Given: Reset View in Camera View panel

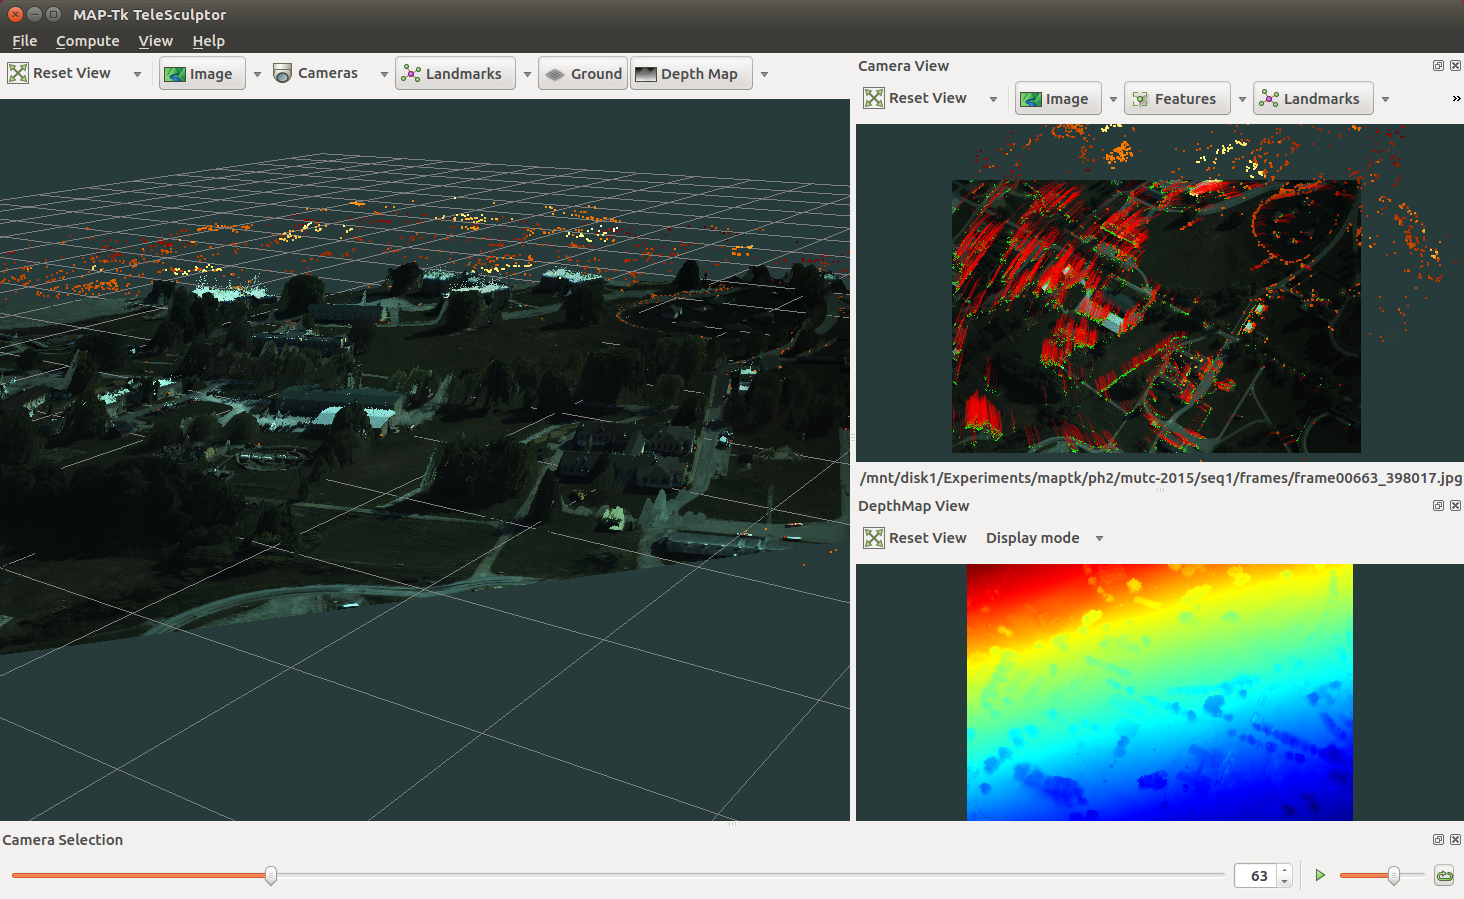Looking at the screenshot, I should coord(916,98).
